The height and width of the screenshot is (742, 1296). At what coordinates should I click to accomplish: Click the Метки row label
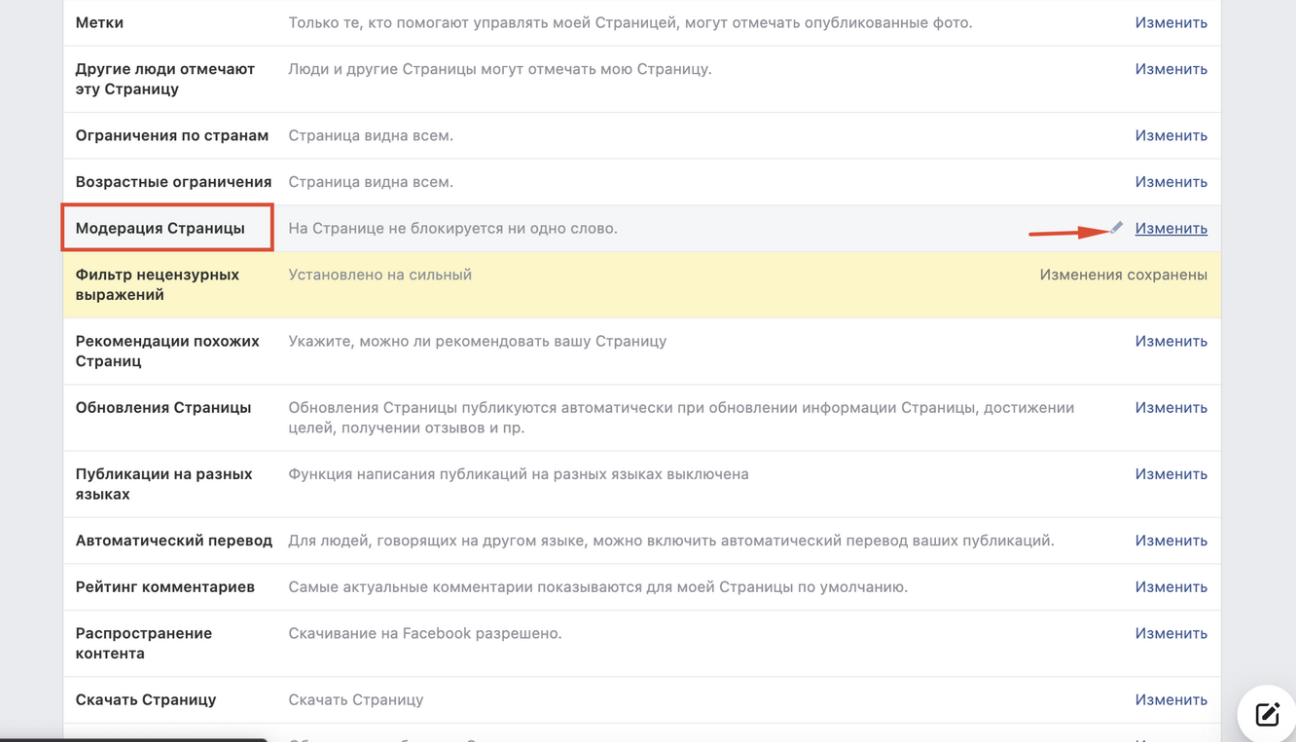pyautogui.click(x=100, y=23)
